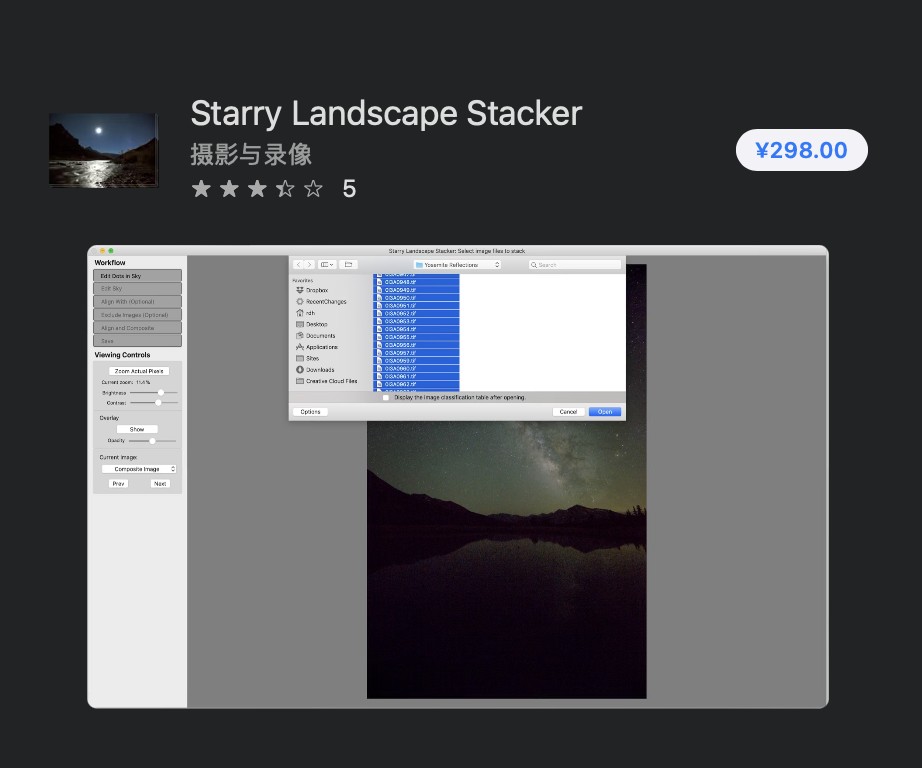Click Options button in file dialog
This screenshot has width=922, height=768.
pyautogui.click(x=310, y=412)
